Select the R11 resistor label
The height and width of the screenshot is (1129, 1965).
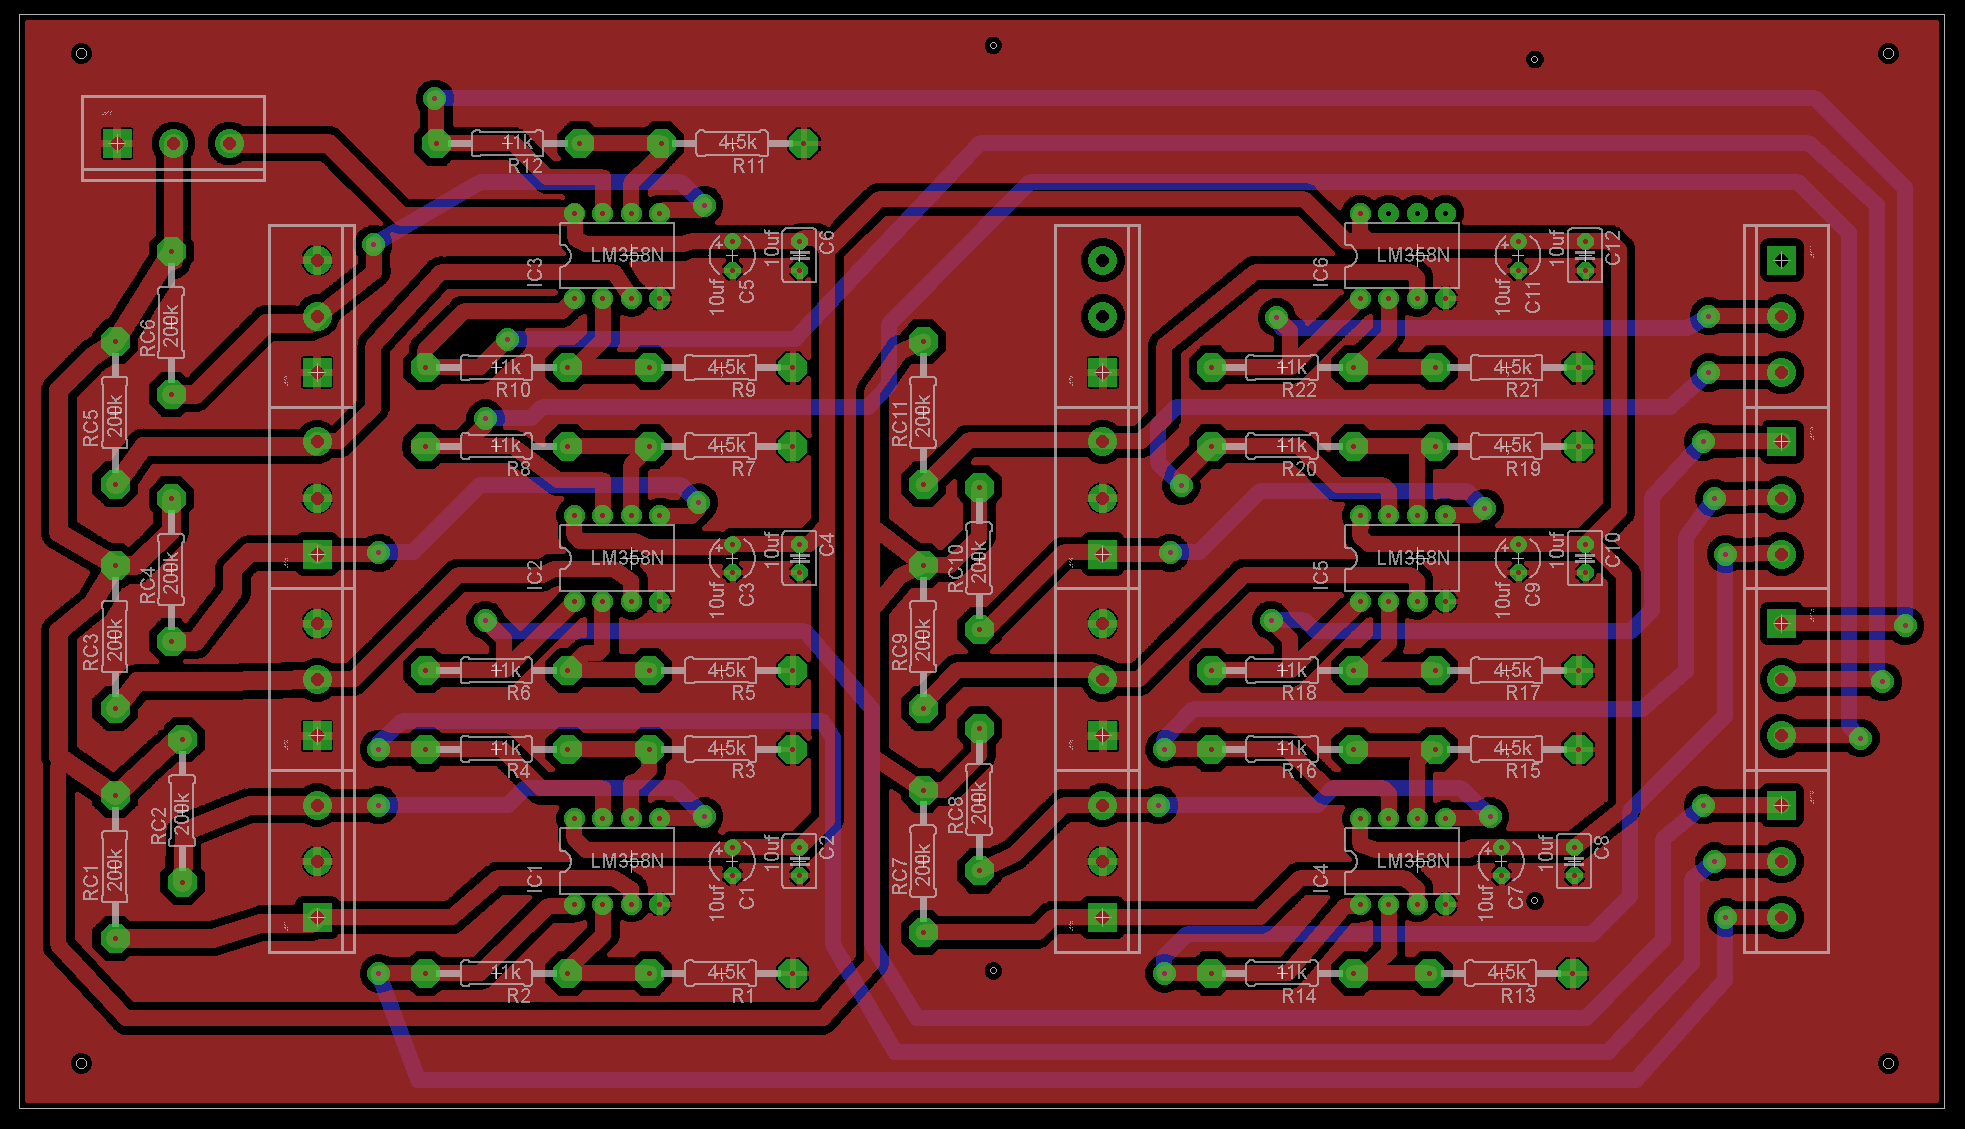pos(749,166)
